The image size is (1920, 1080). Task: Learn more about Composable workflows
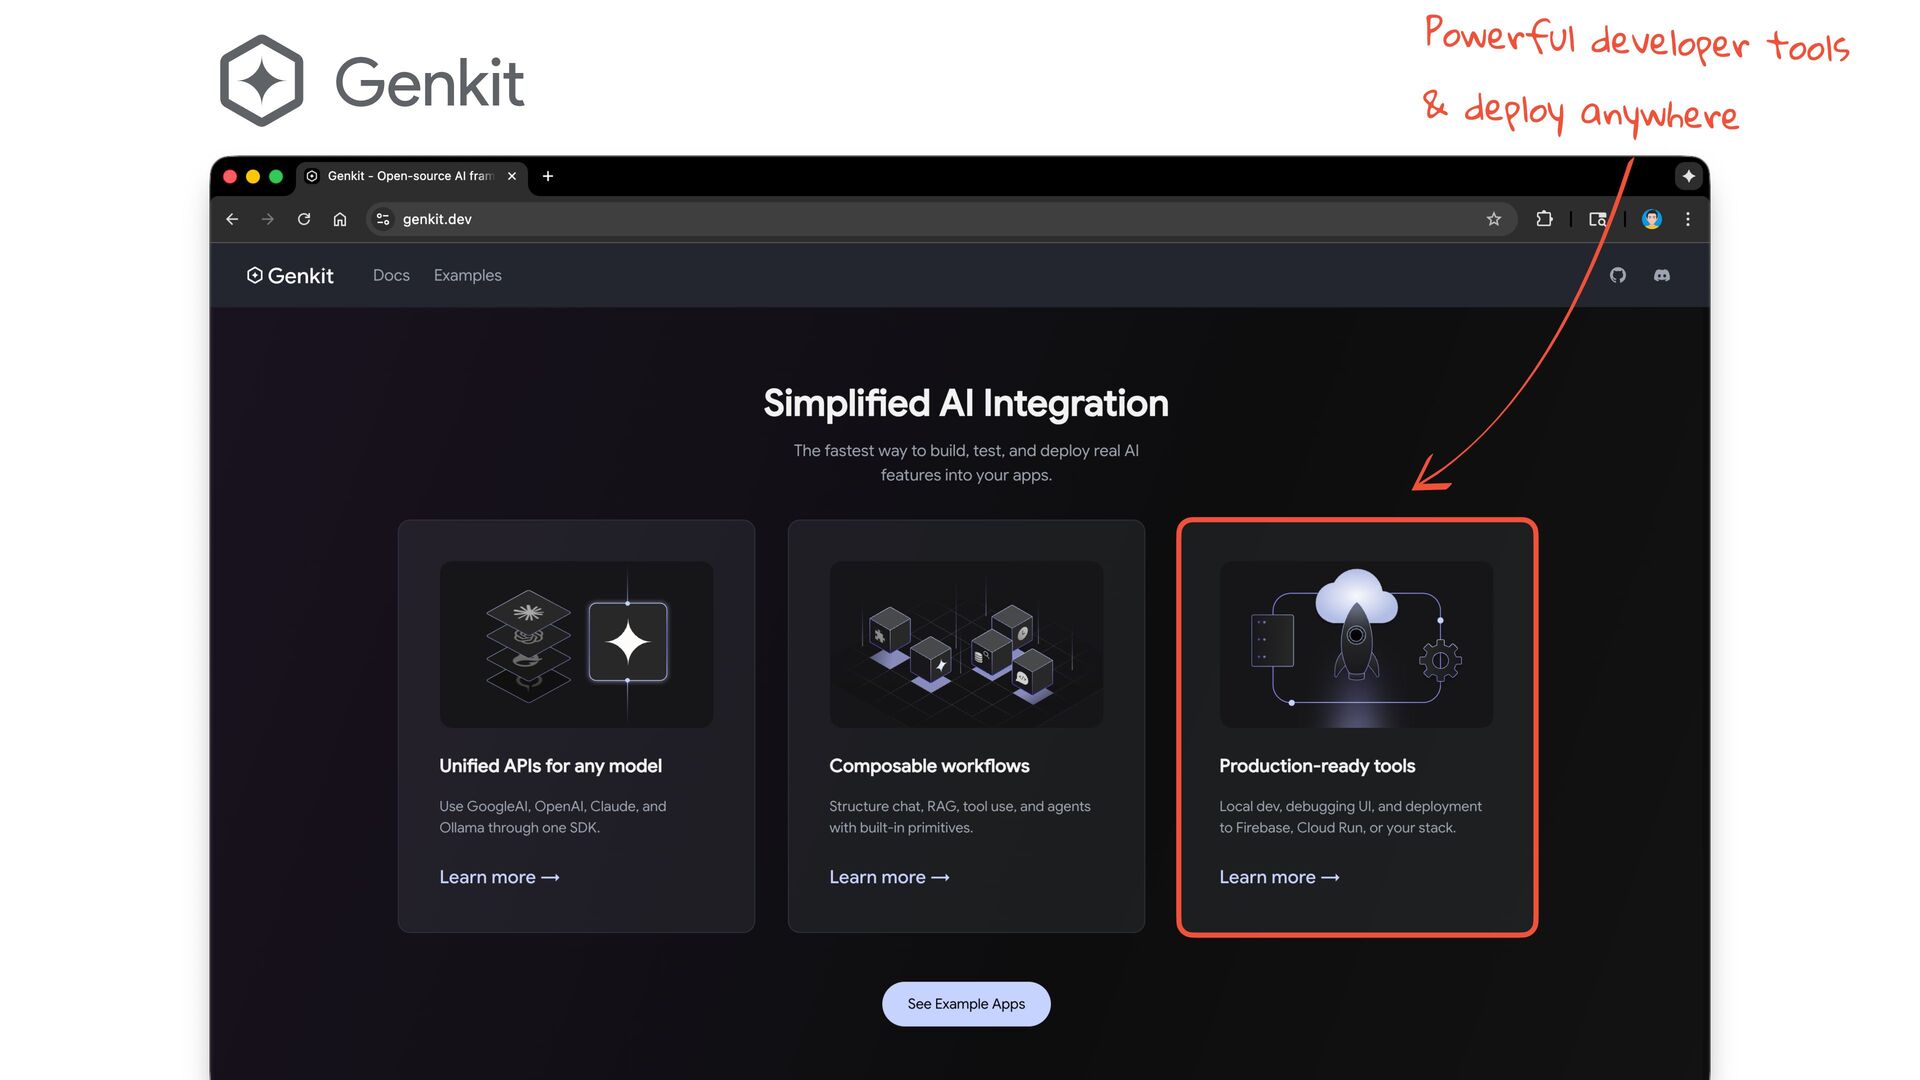point(889,877)
